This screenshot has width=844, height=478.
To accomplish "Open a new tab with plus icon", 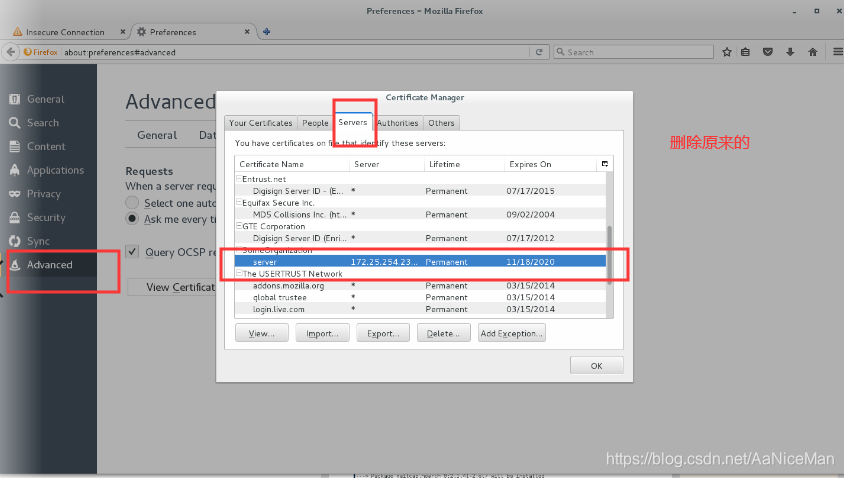I will click(x=266, y=32).
